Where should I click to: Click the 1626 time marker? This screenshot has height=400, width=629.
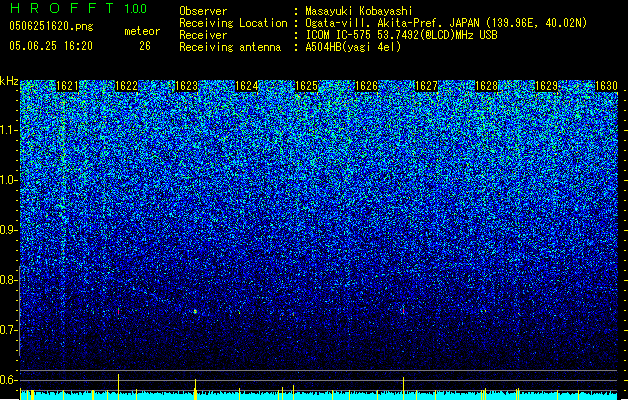pyautogui.click(x=366, y=86)
